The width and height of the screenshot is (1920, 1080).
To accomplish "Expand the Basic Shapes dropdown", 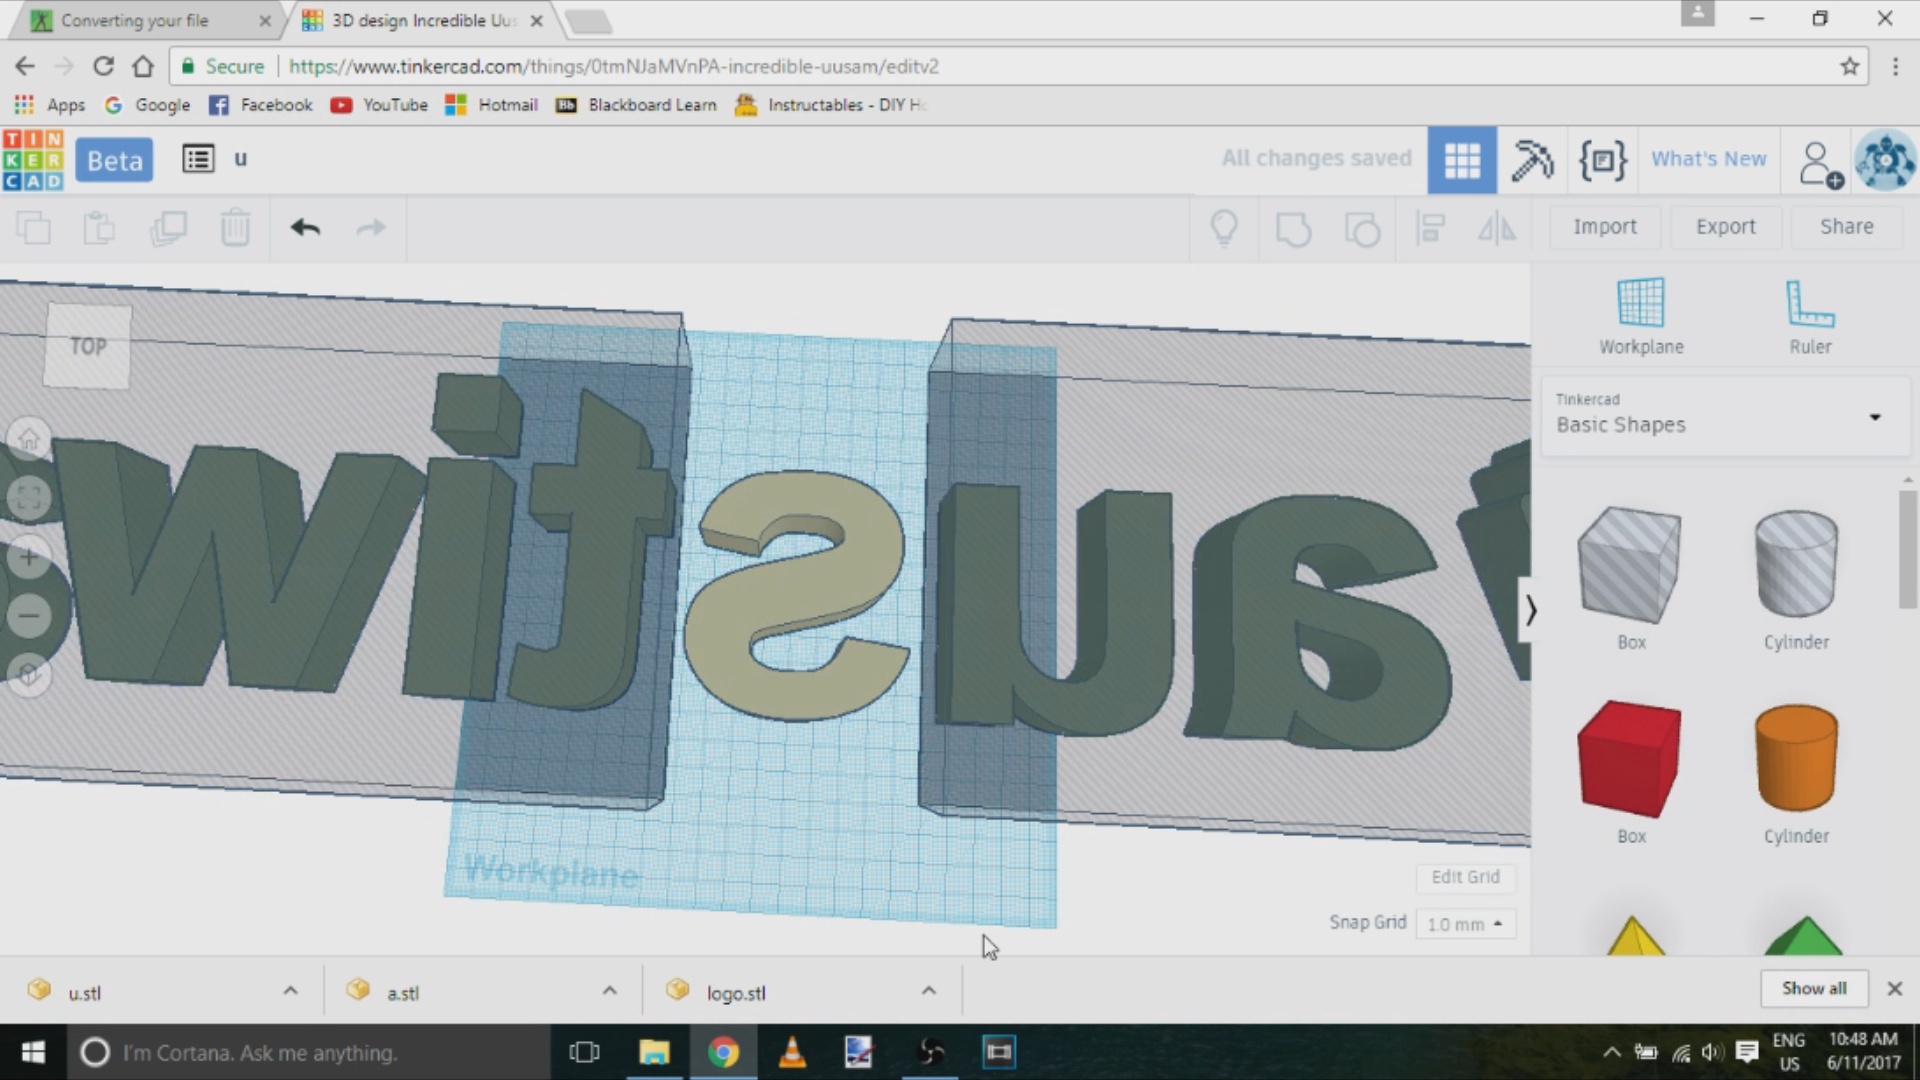I will coord(1874,417).
